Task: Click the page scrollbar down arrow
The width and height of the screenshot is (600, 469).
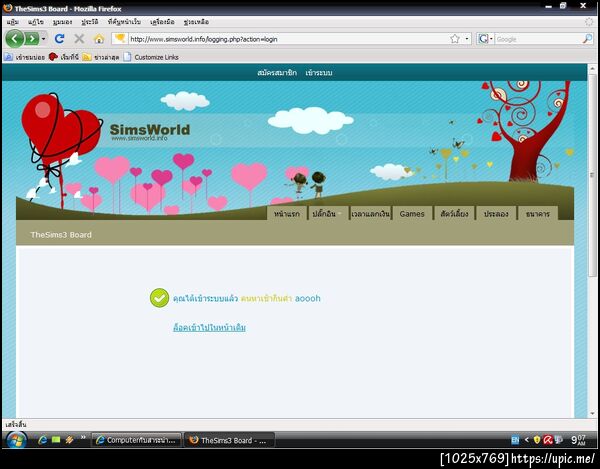Action: (x=592, y=414)
